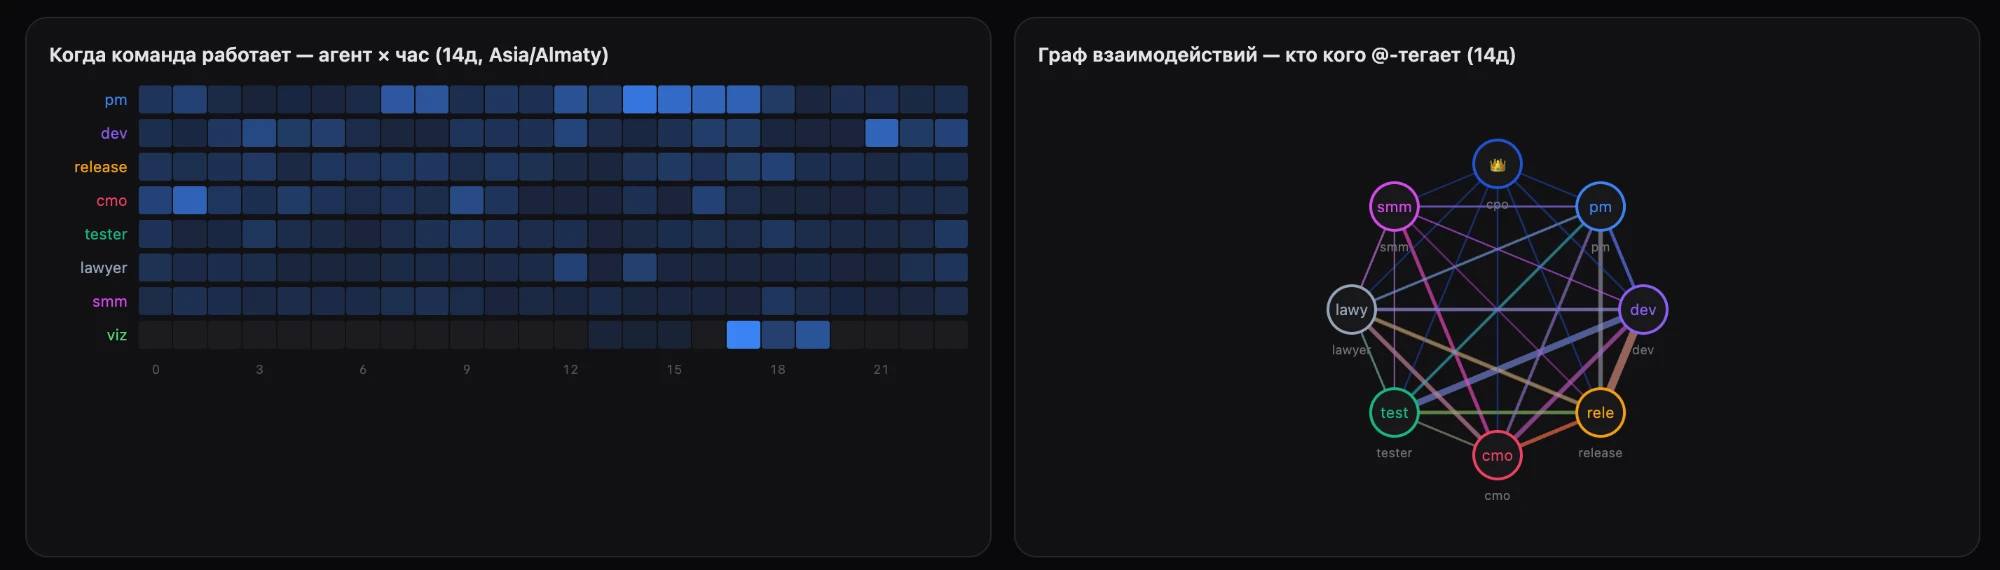Click the 'lawyer' caption below the lawy node

(x=1351, y=350)
